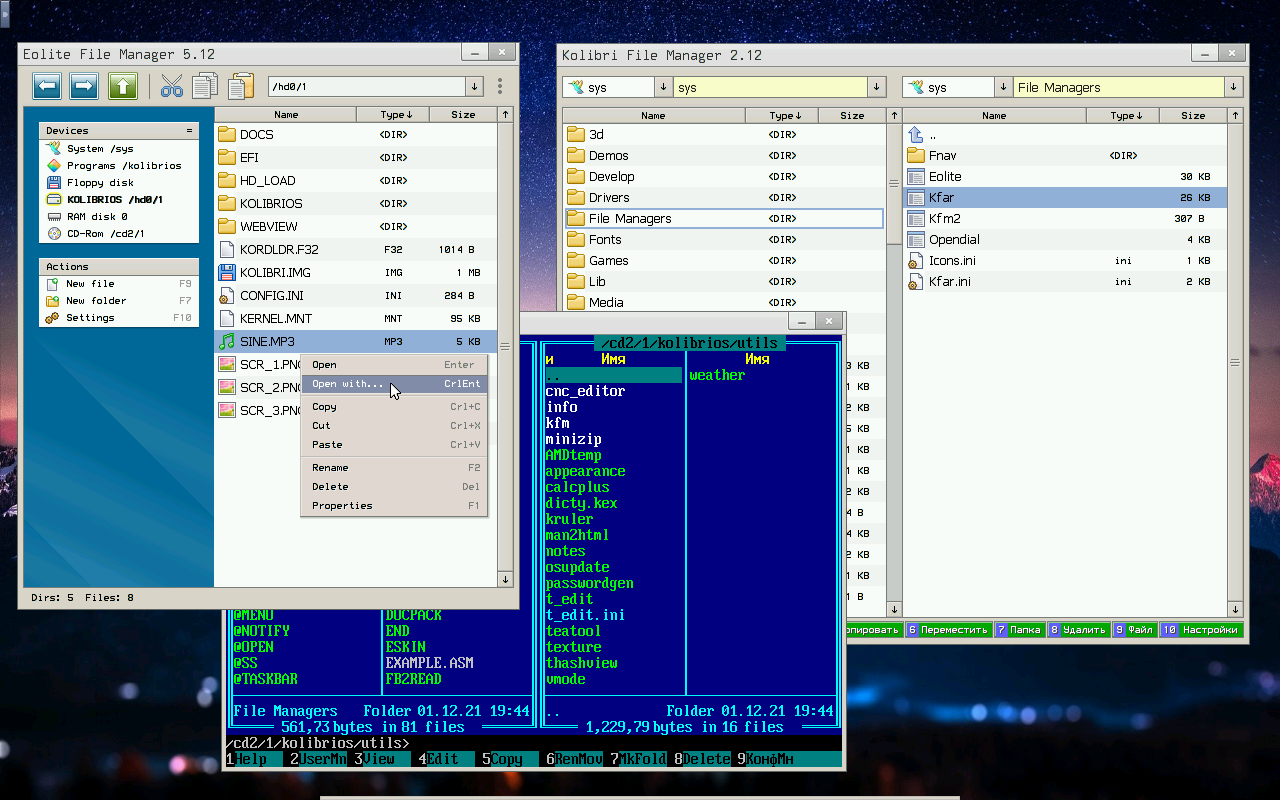The image size is (1280, 800).
Task: Click the Back arrow in Eolite toolbar
Action: coord(47,86)
